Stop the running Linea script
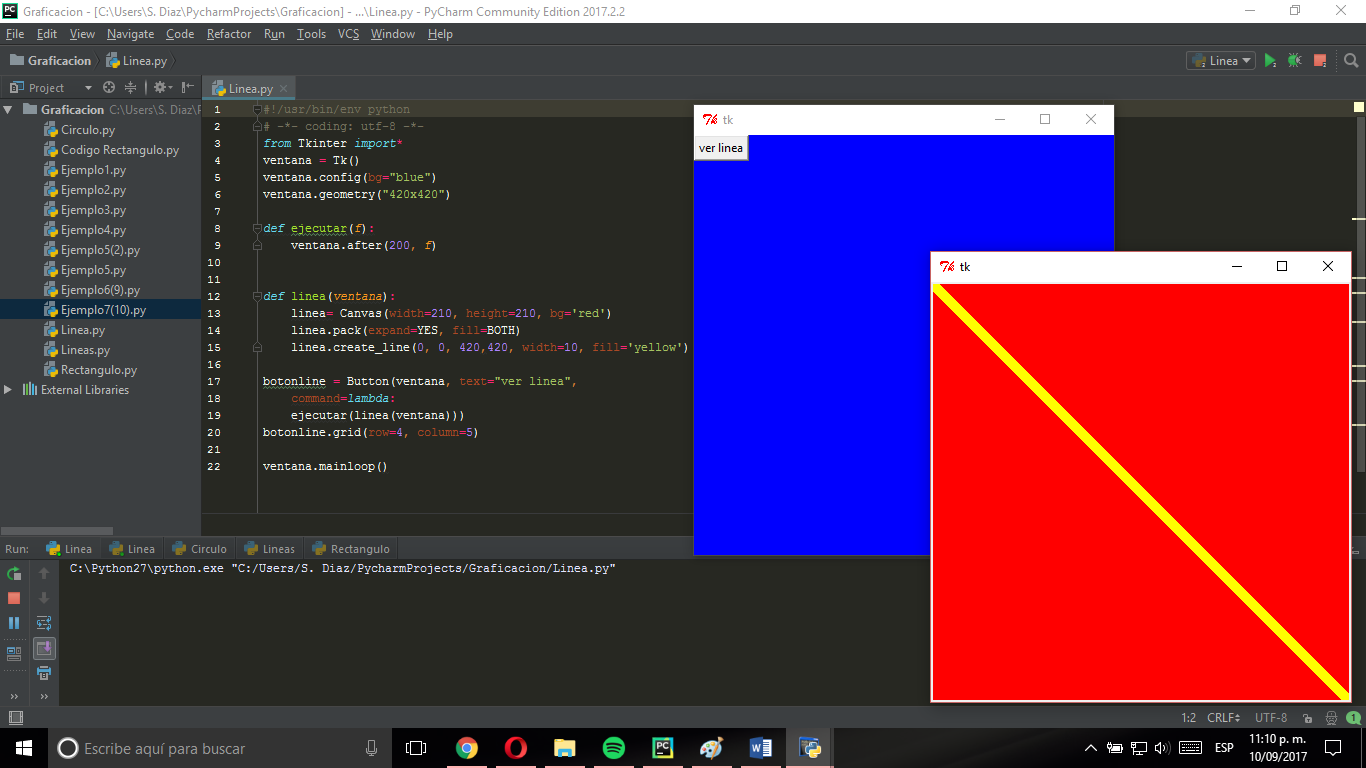This screenshot has height=768, width=1366. [x=1318, y=60]
